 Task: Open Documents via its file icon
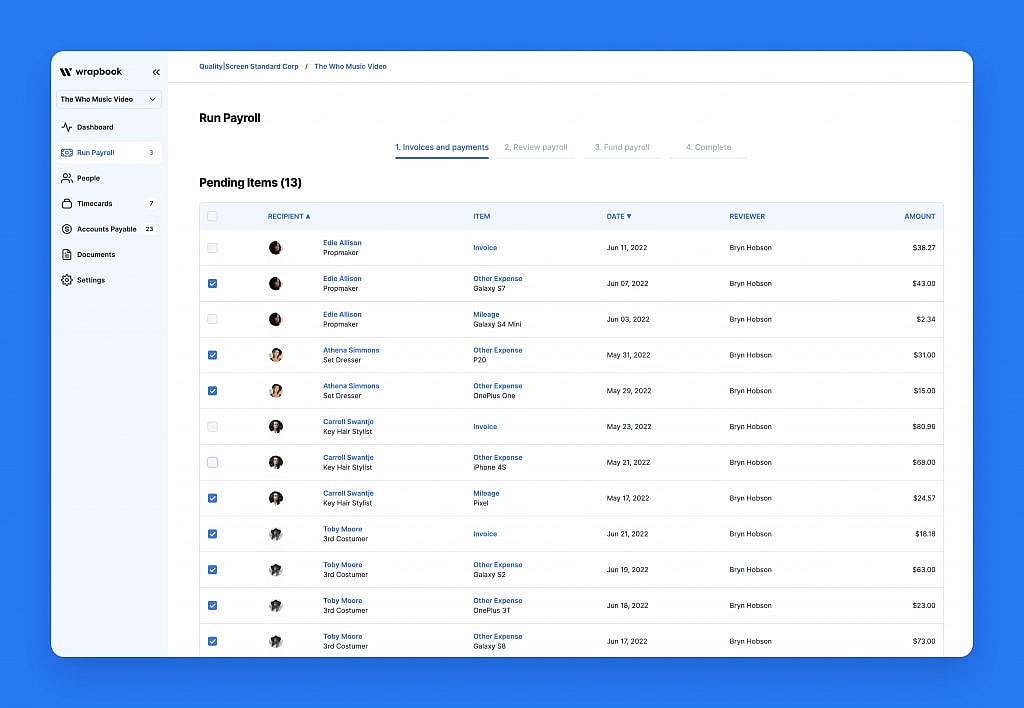tap(67, 254)
